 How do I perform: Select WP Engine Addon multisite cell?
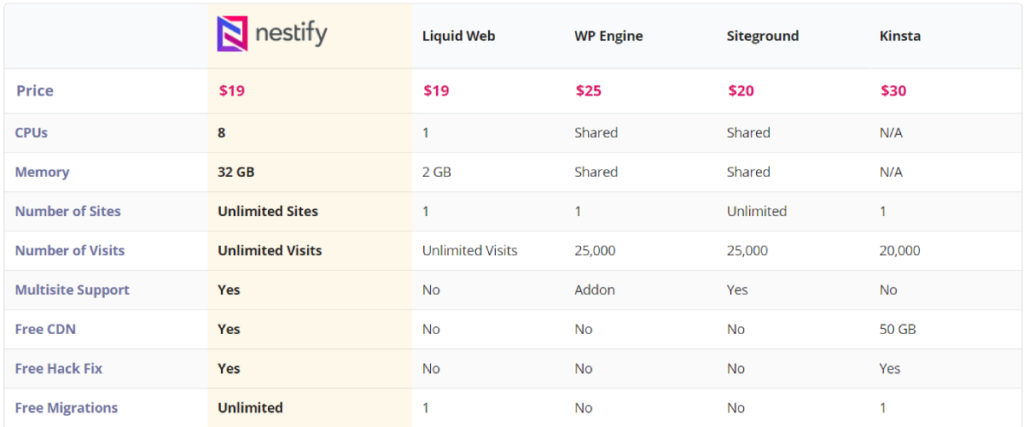click(594, 290)
